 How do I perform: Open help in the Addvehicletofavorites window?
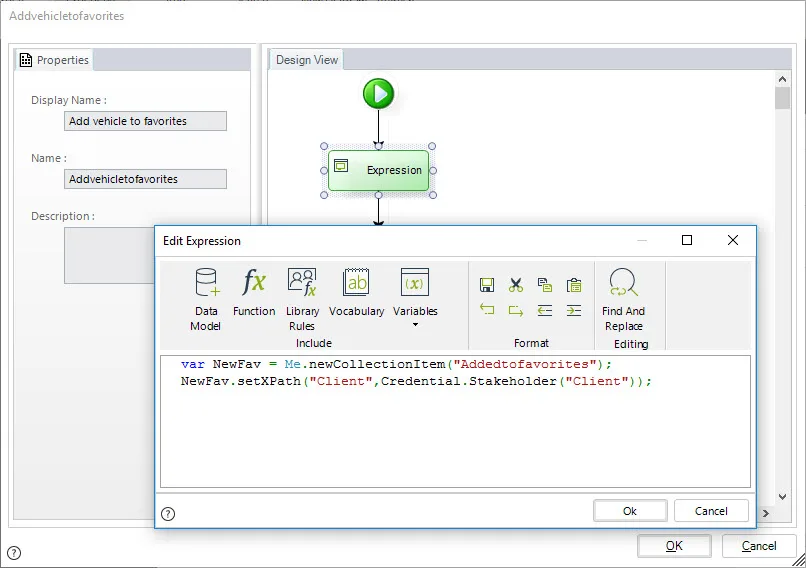pos(14,553)
